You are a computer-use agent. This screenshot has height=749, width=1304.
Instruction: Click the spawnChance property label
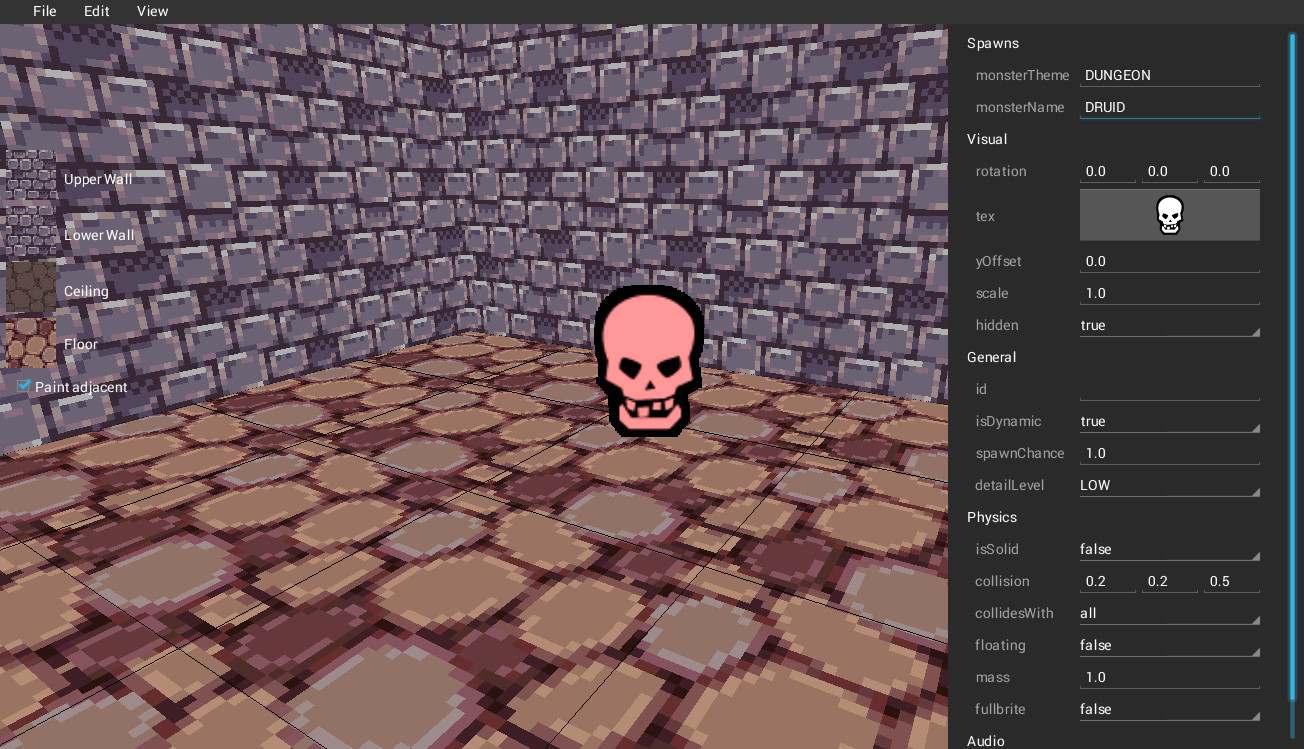coord(1020,453)
